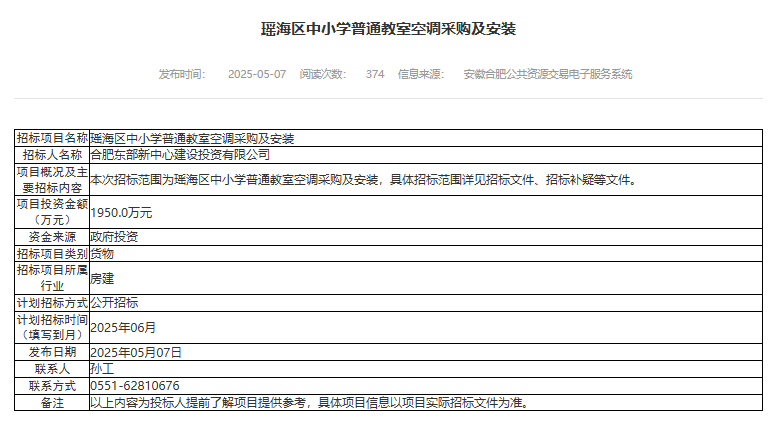
Task: Click the contact name 孙工
Action: [x=102, y=369]
